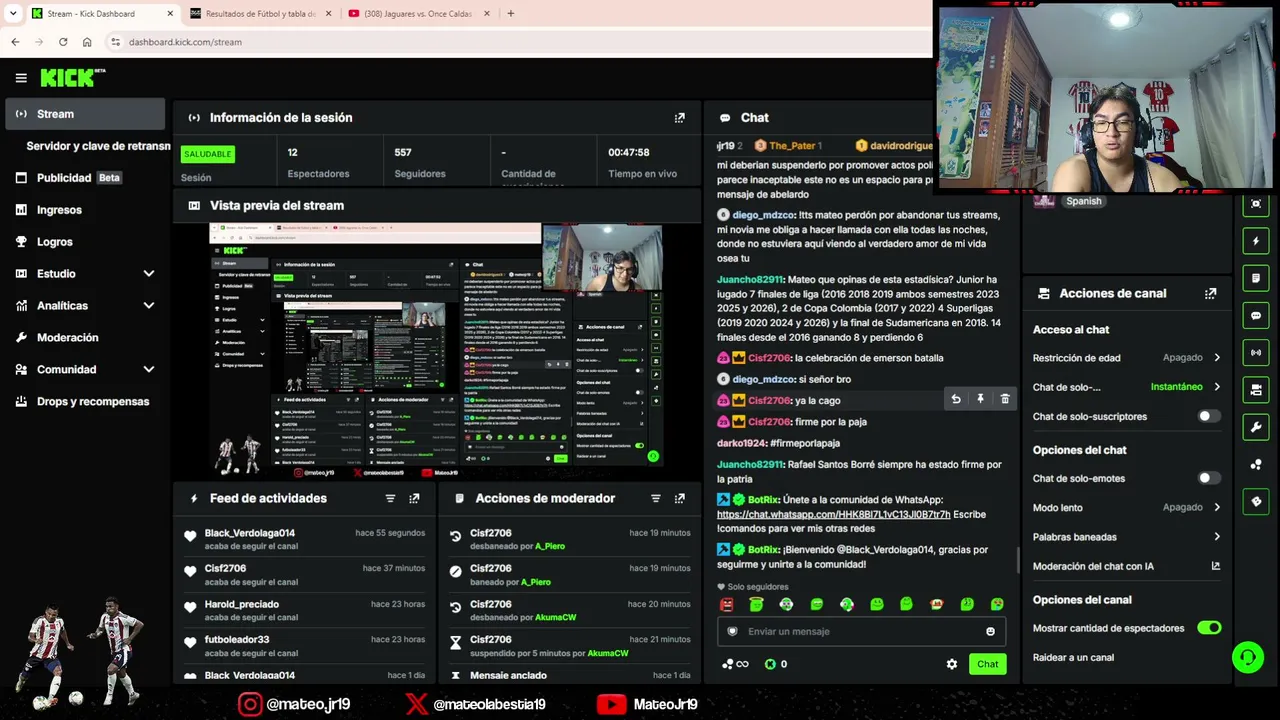Click AkumaCW in the 'suspendido por 5 minutos' row
This screenshot has width=1280, height=720.
coord(608,653)
